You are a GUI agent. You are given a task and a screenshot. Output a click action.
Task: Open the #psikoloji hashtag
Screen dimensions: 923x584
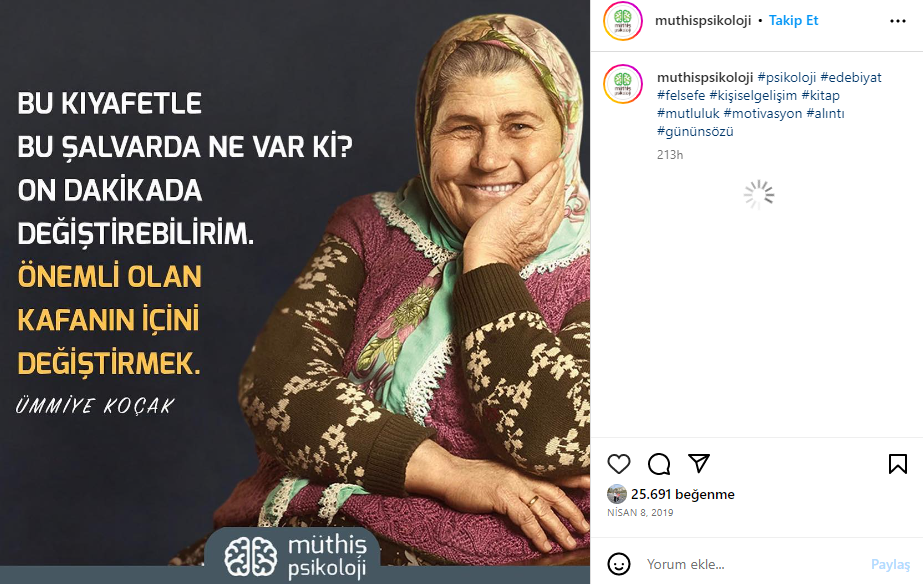pyautogui.click(x=786, y=78)
